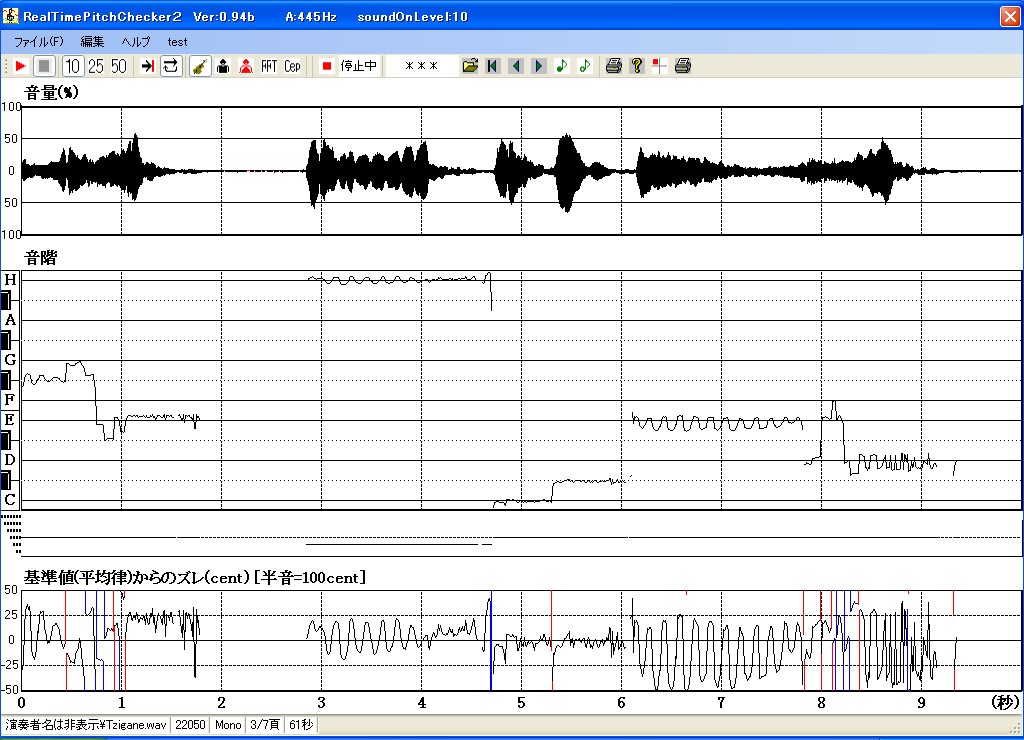This screenshot has width=1024, height=740.
Task: Click the RealTimePitchChecker2 app icon in title bar
Action: pos(10,16)
